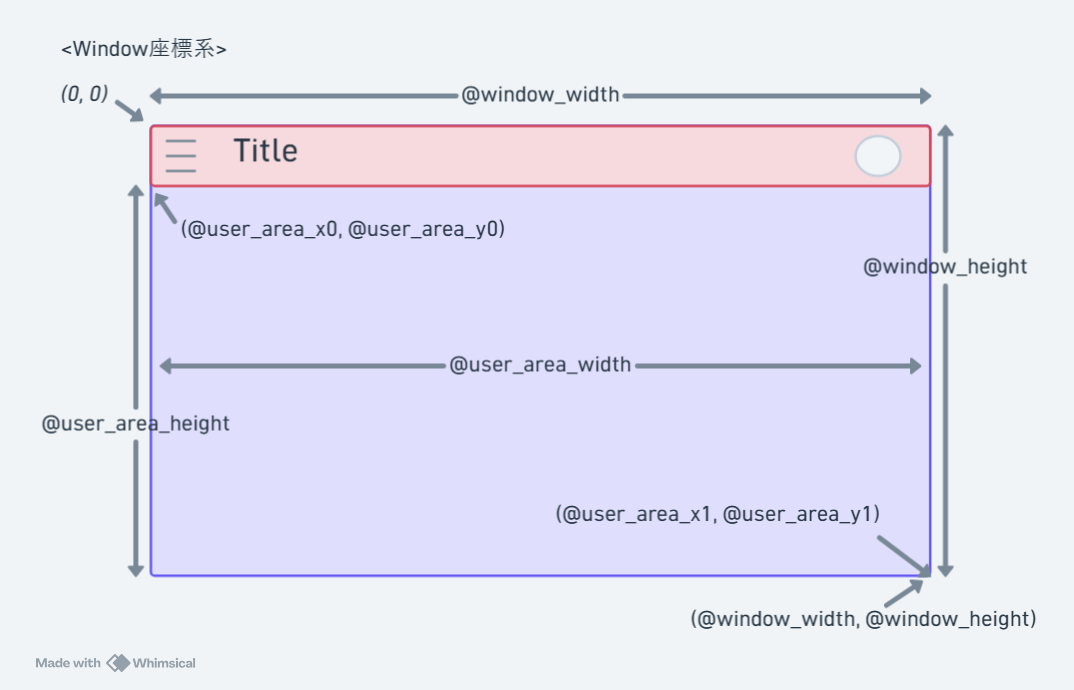
Task: Click left arrowhead of @window_width line
Action: pos(155,96)
